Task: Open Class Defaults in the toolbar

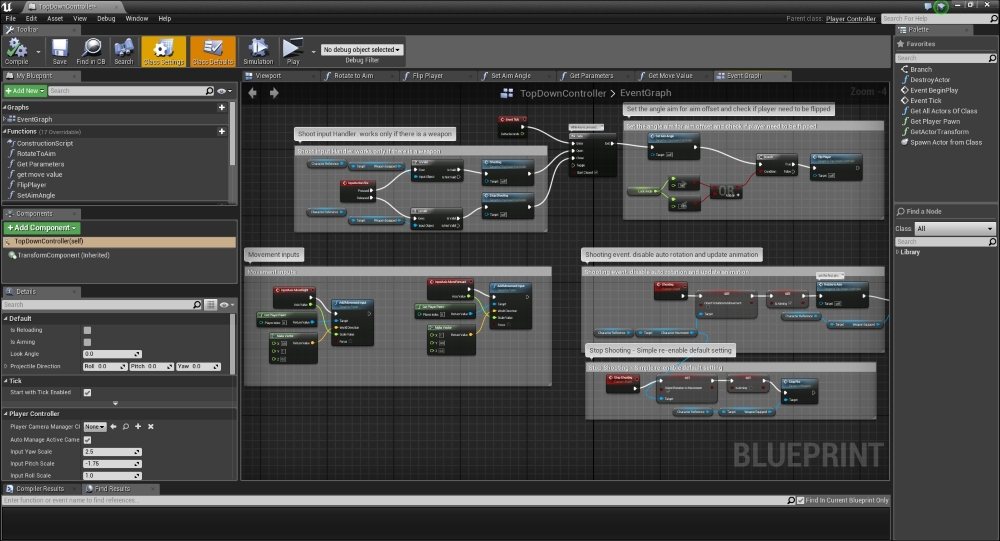Action: point(213,49)
